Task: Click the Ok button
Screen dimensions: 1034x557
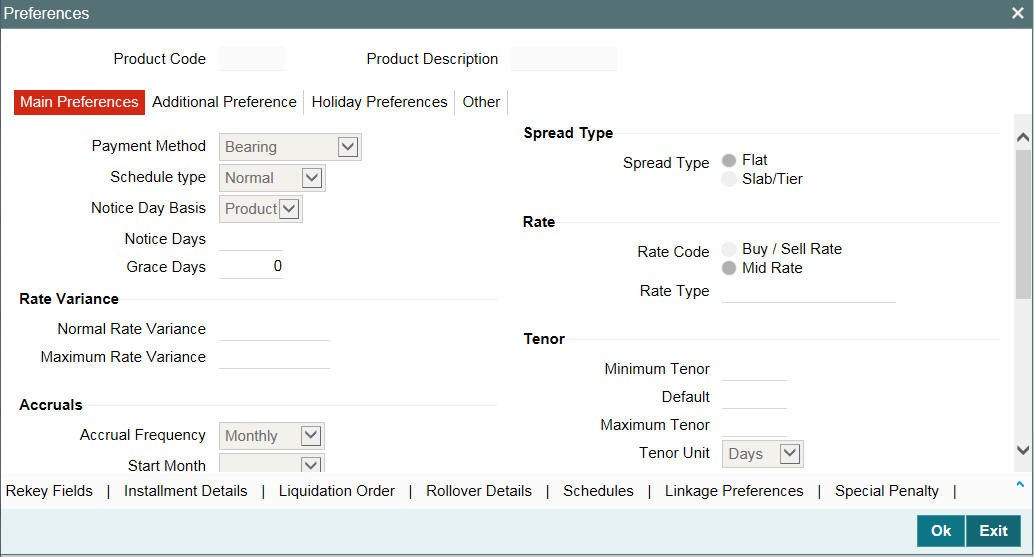Action: point(941,531)
